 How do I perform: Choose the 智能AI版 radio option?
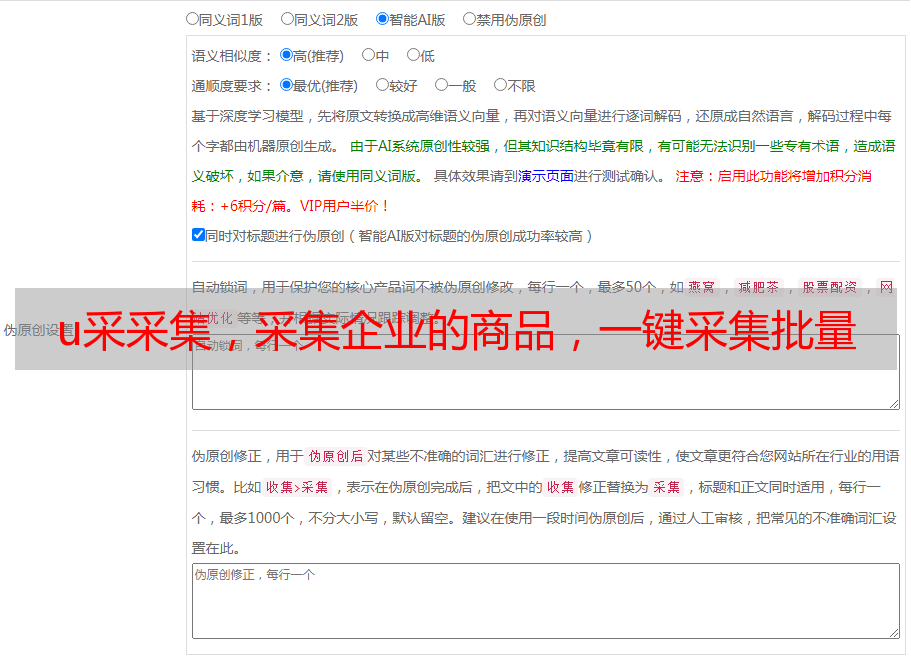click(382, 18)
